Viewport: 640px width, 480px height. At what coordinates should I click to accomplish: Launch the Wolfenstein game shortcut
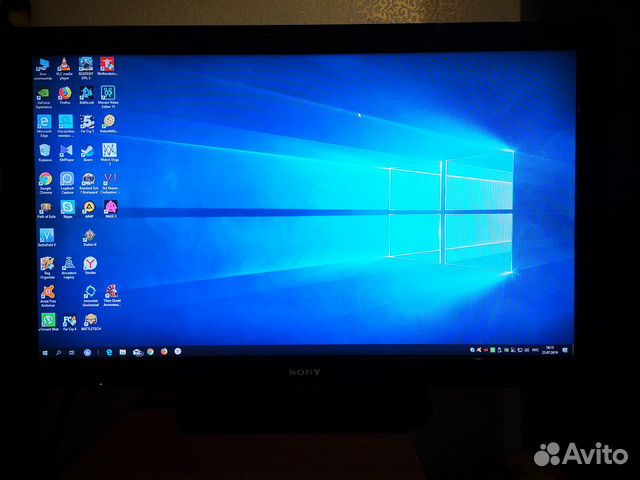pyautogui.click(x=107, y=66)
